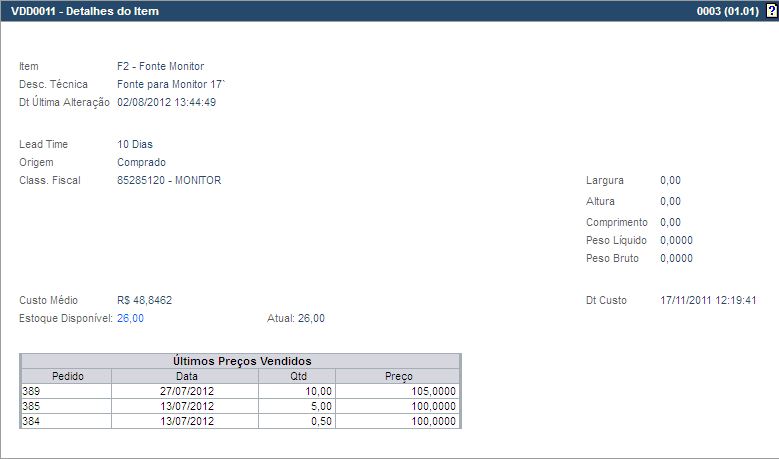Click the fiscal class 85285120 - MONITOR

(x=169, y=180)
